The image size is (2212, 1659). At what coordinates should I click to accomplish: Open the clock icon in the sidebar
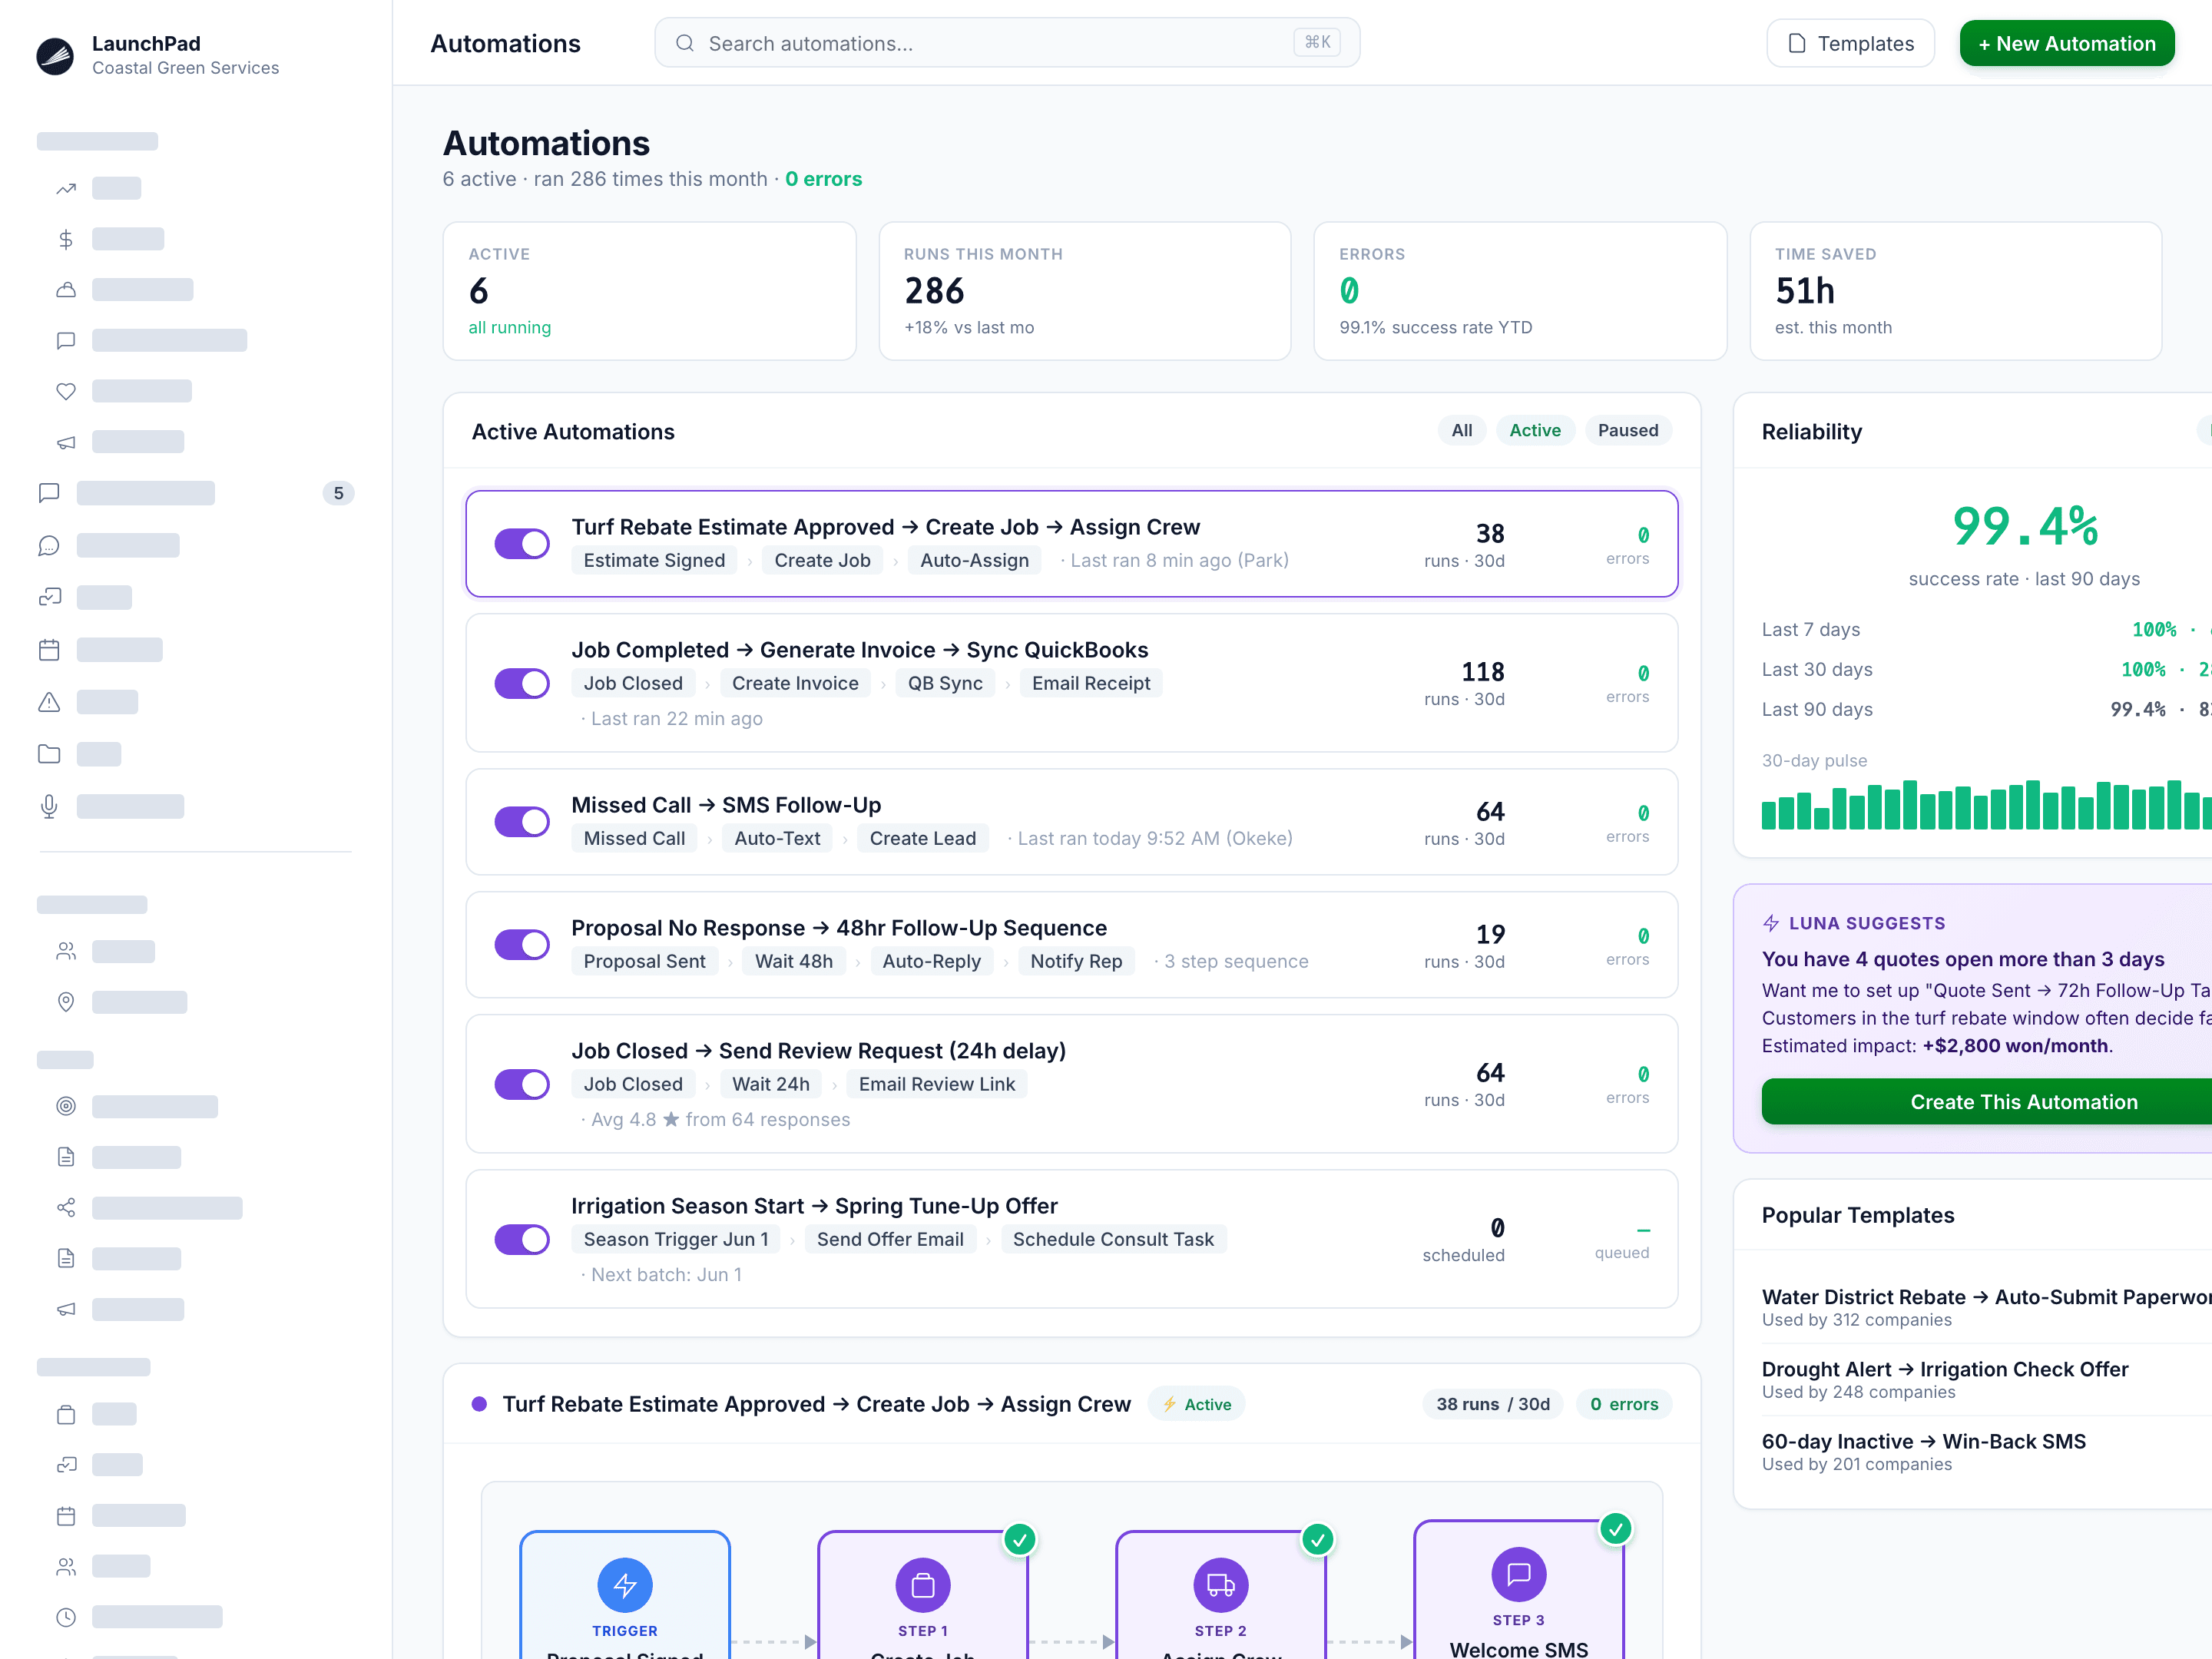tap(66, 1617)
